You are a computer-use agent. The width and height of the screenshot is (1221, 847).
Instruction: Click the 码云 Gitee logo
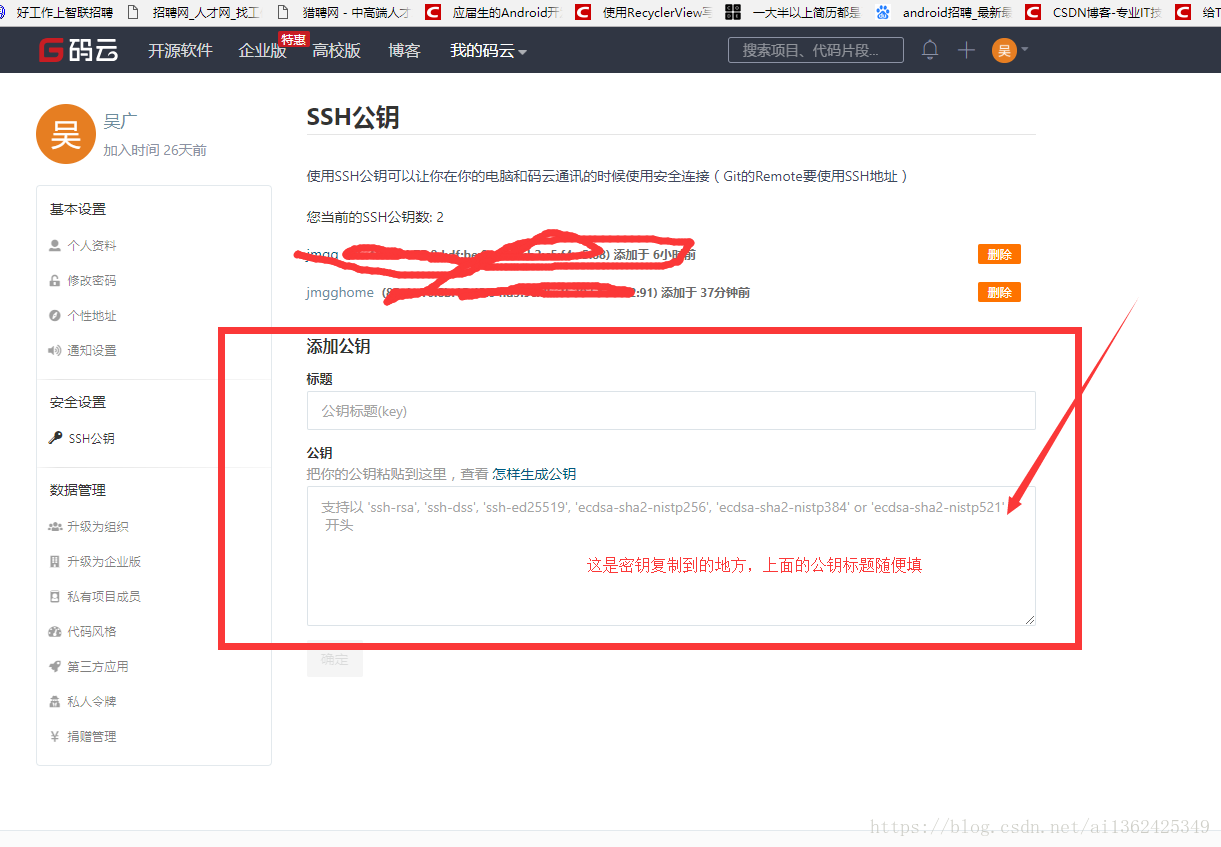tap(78, 50)
